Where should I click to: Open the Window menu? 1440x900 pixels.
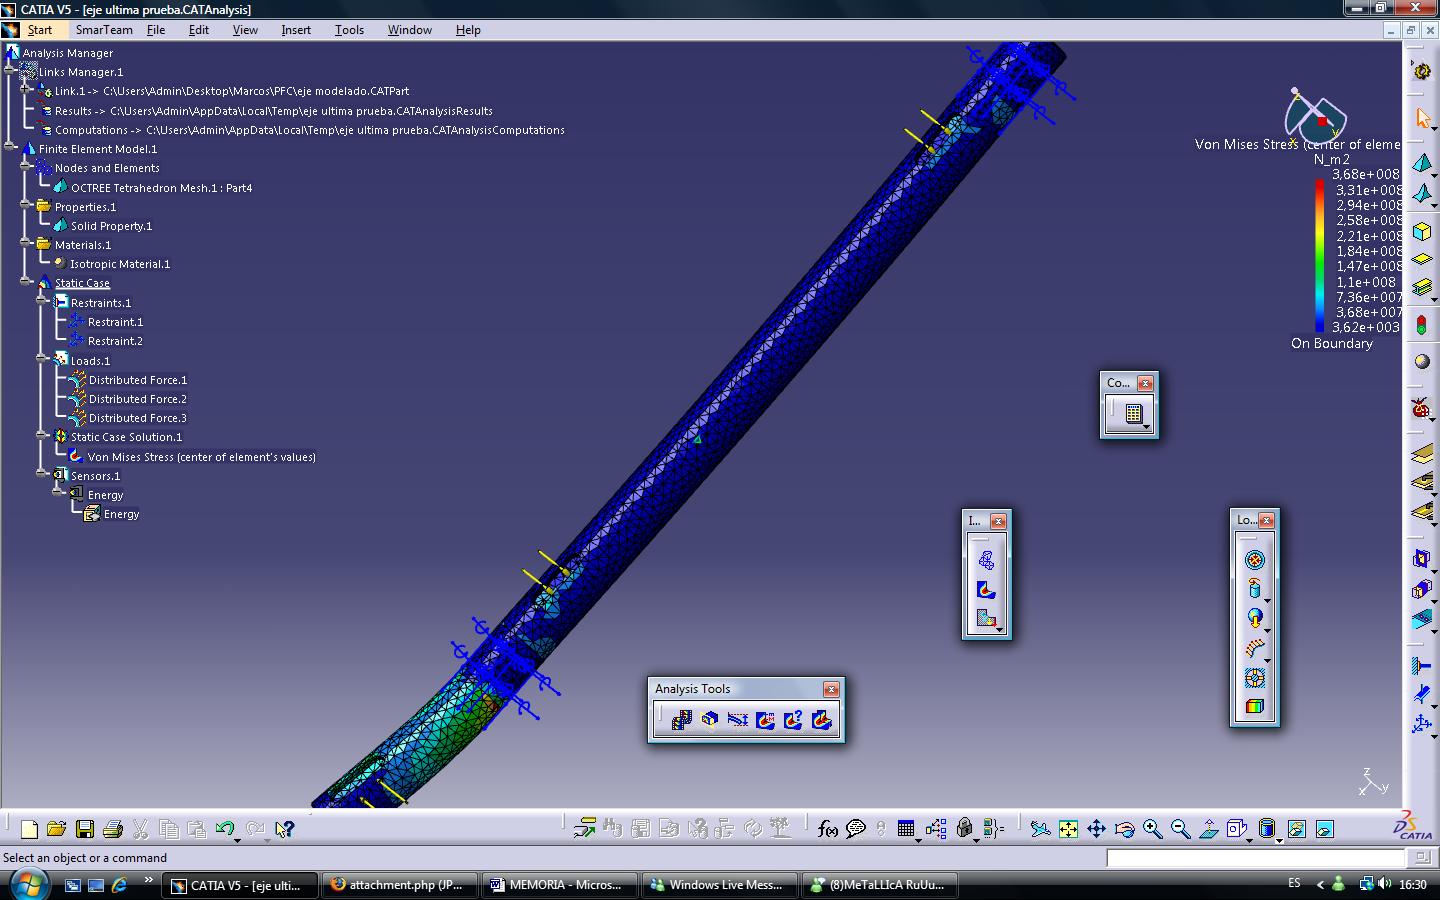[410, 30]
